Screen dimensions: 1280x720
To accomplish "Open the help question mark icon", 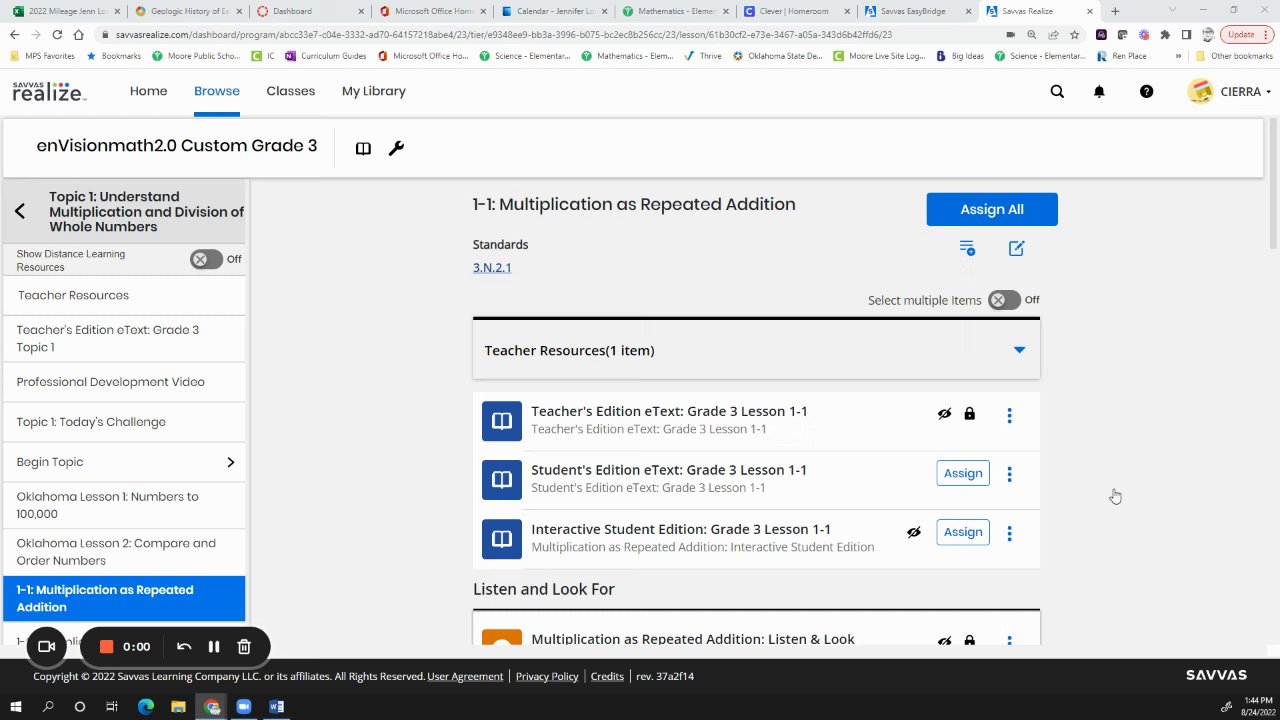I will pyautogui.click(x=1146, y=91).
